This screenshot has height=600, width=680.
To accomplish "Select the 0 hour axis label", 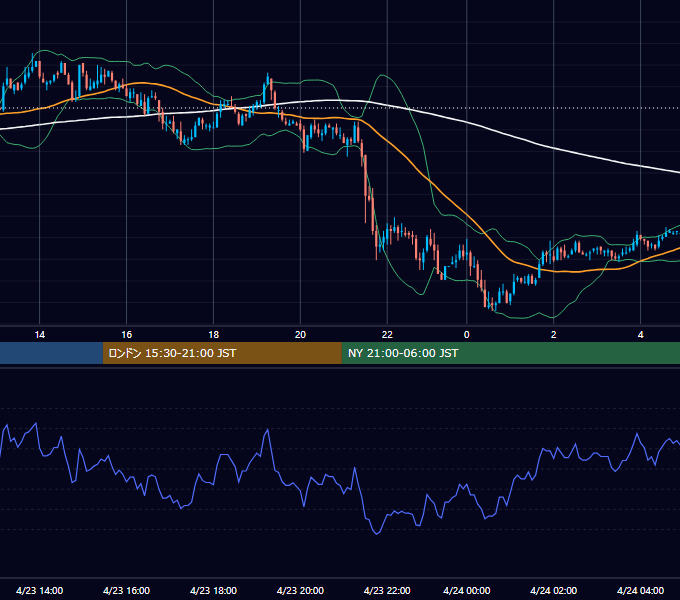I will pos(467,335).
